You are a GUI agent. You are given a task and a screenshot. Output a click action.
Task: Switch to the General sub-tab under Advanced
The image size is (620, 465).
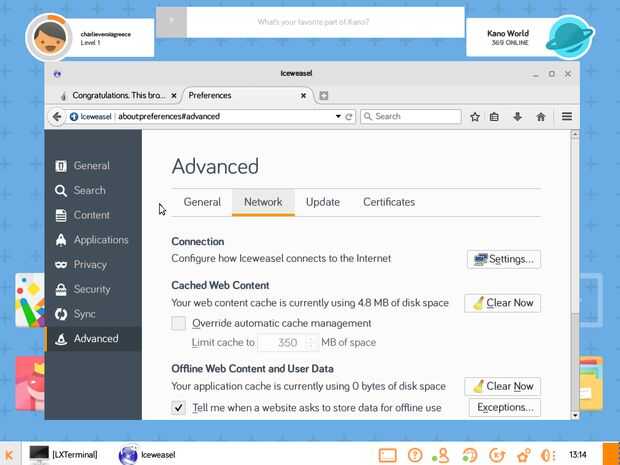click(202, 202)
